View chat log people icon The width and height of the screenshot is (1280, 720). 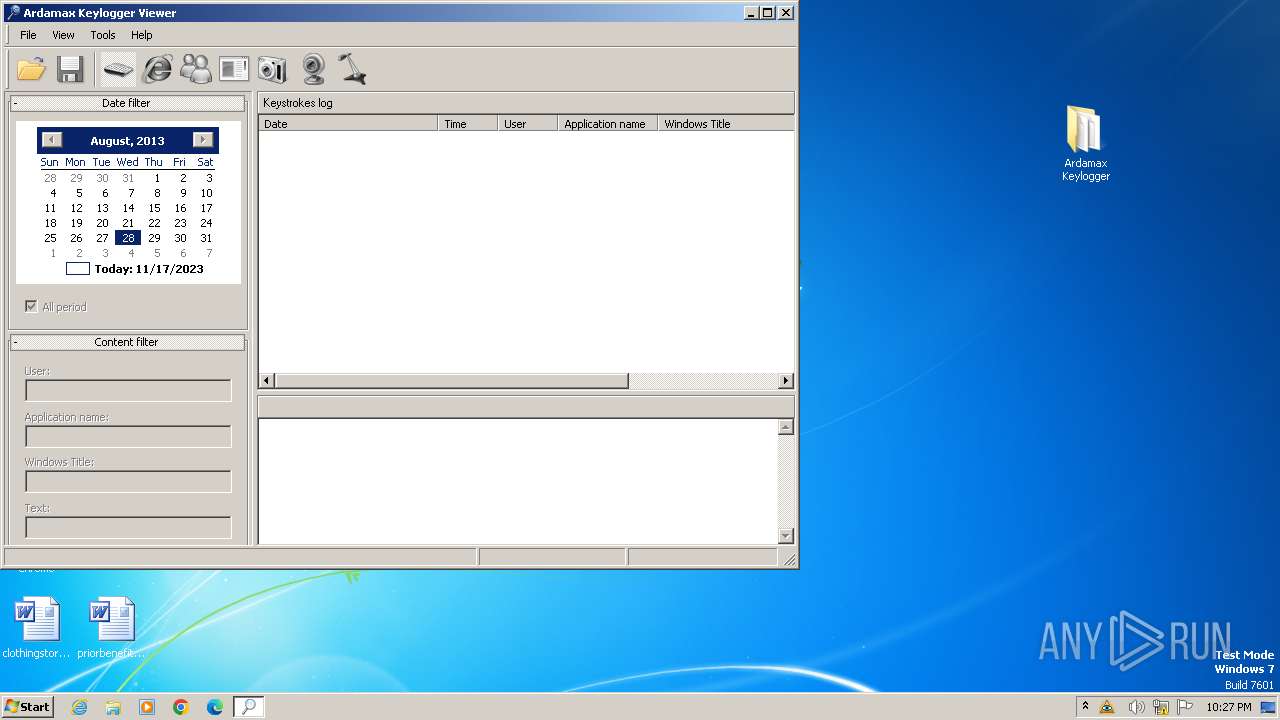tap(196, 69)
